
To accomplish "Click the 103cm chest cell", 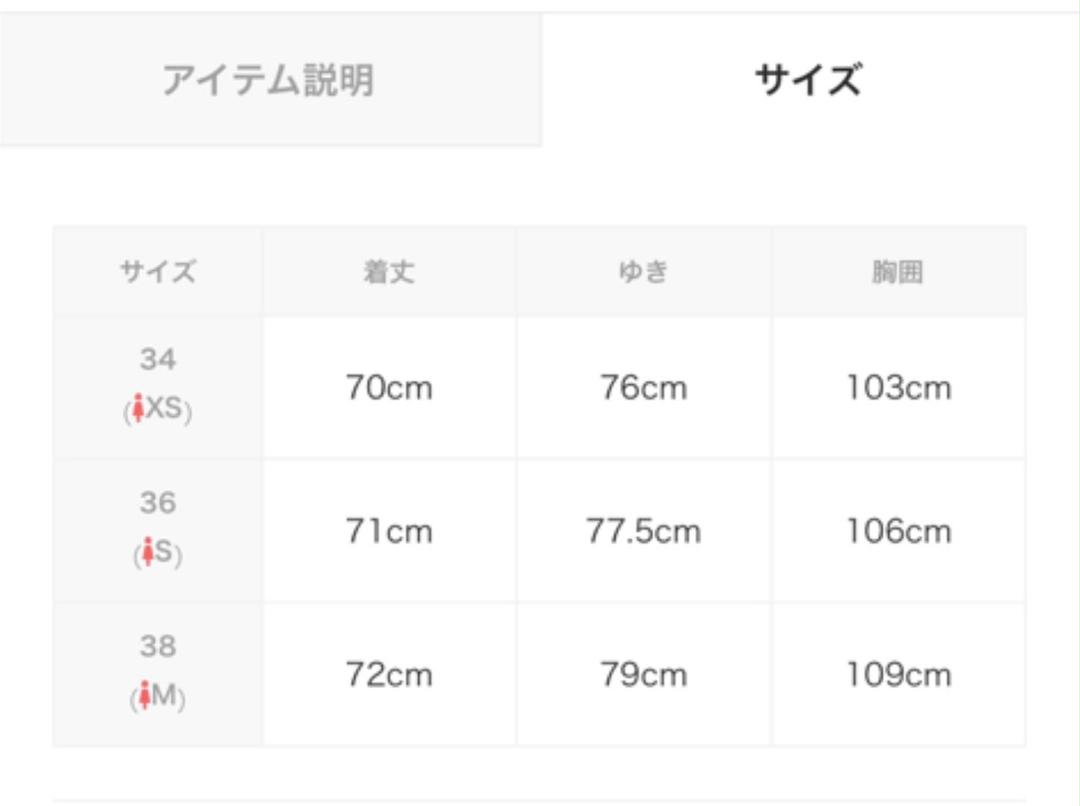I will coord(899,388).
